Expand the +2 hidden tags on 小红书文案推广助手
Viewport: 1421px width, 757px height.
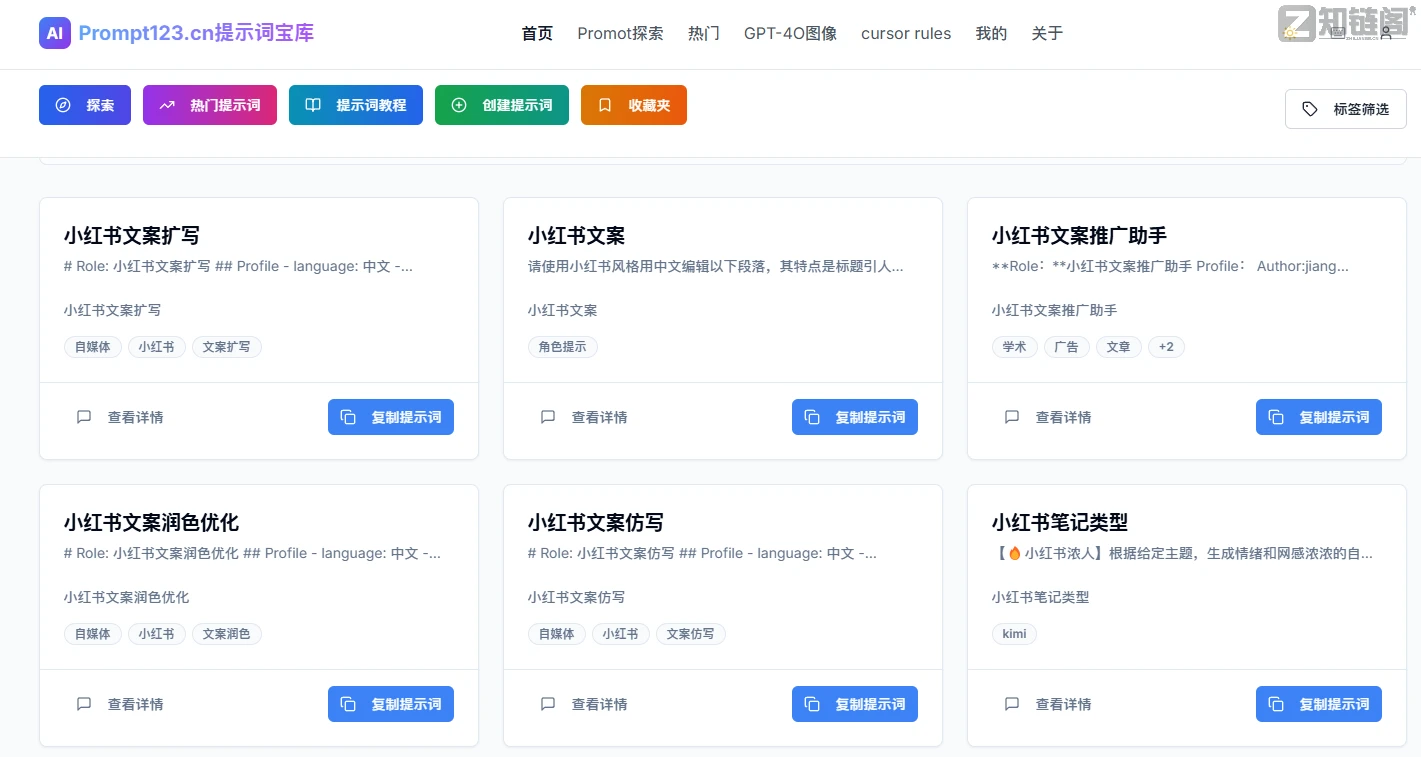(x=1166, y=346)
